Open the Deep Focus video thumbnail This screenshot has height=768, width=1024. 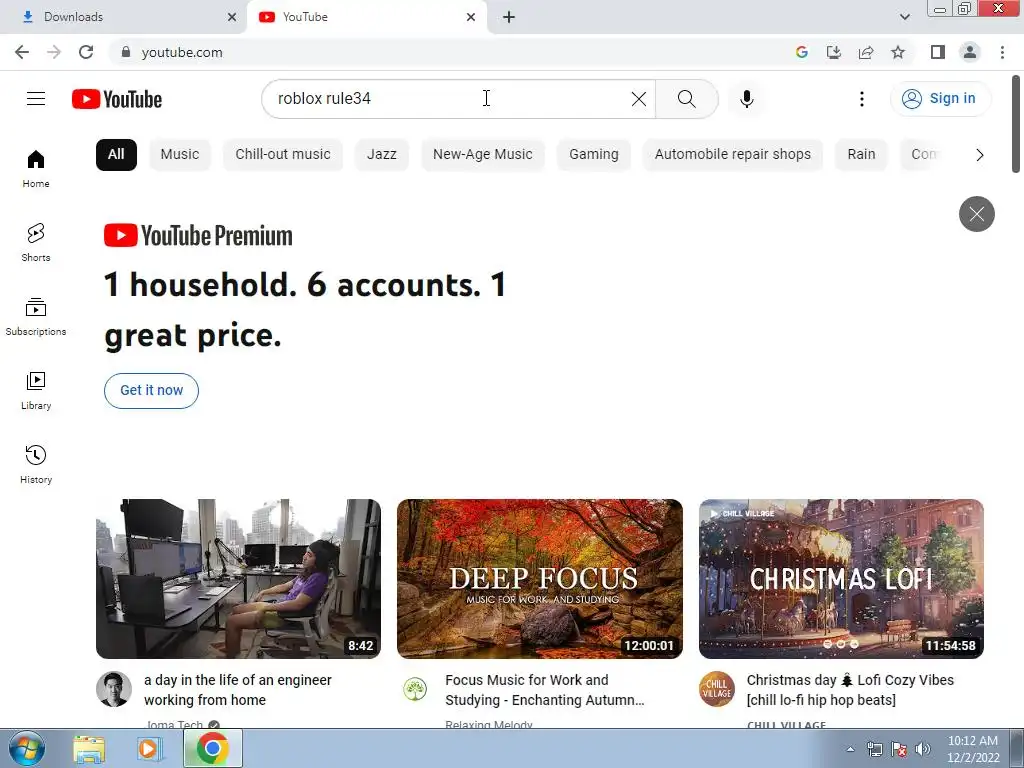pyautogui.click(x=540, y=579)
